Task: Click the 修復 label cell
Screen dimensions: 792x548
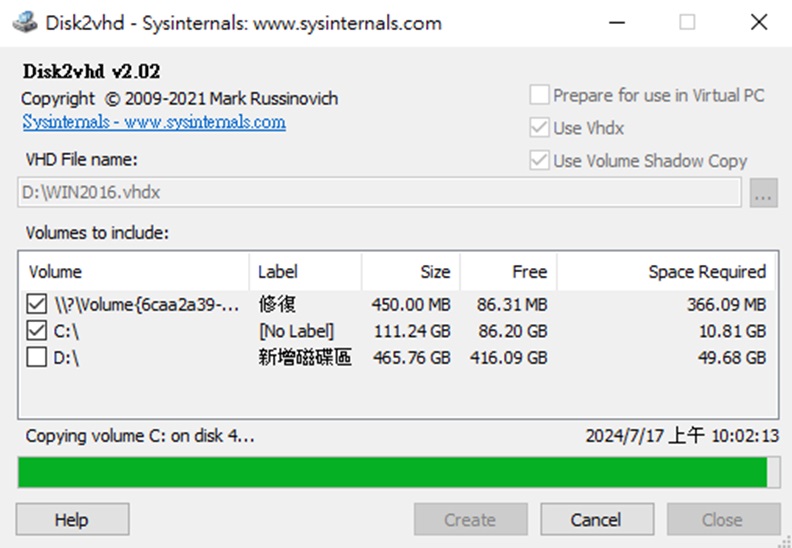Action: [x=277, y=305]
